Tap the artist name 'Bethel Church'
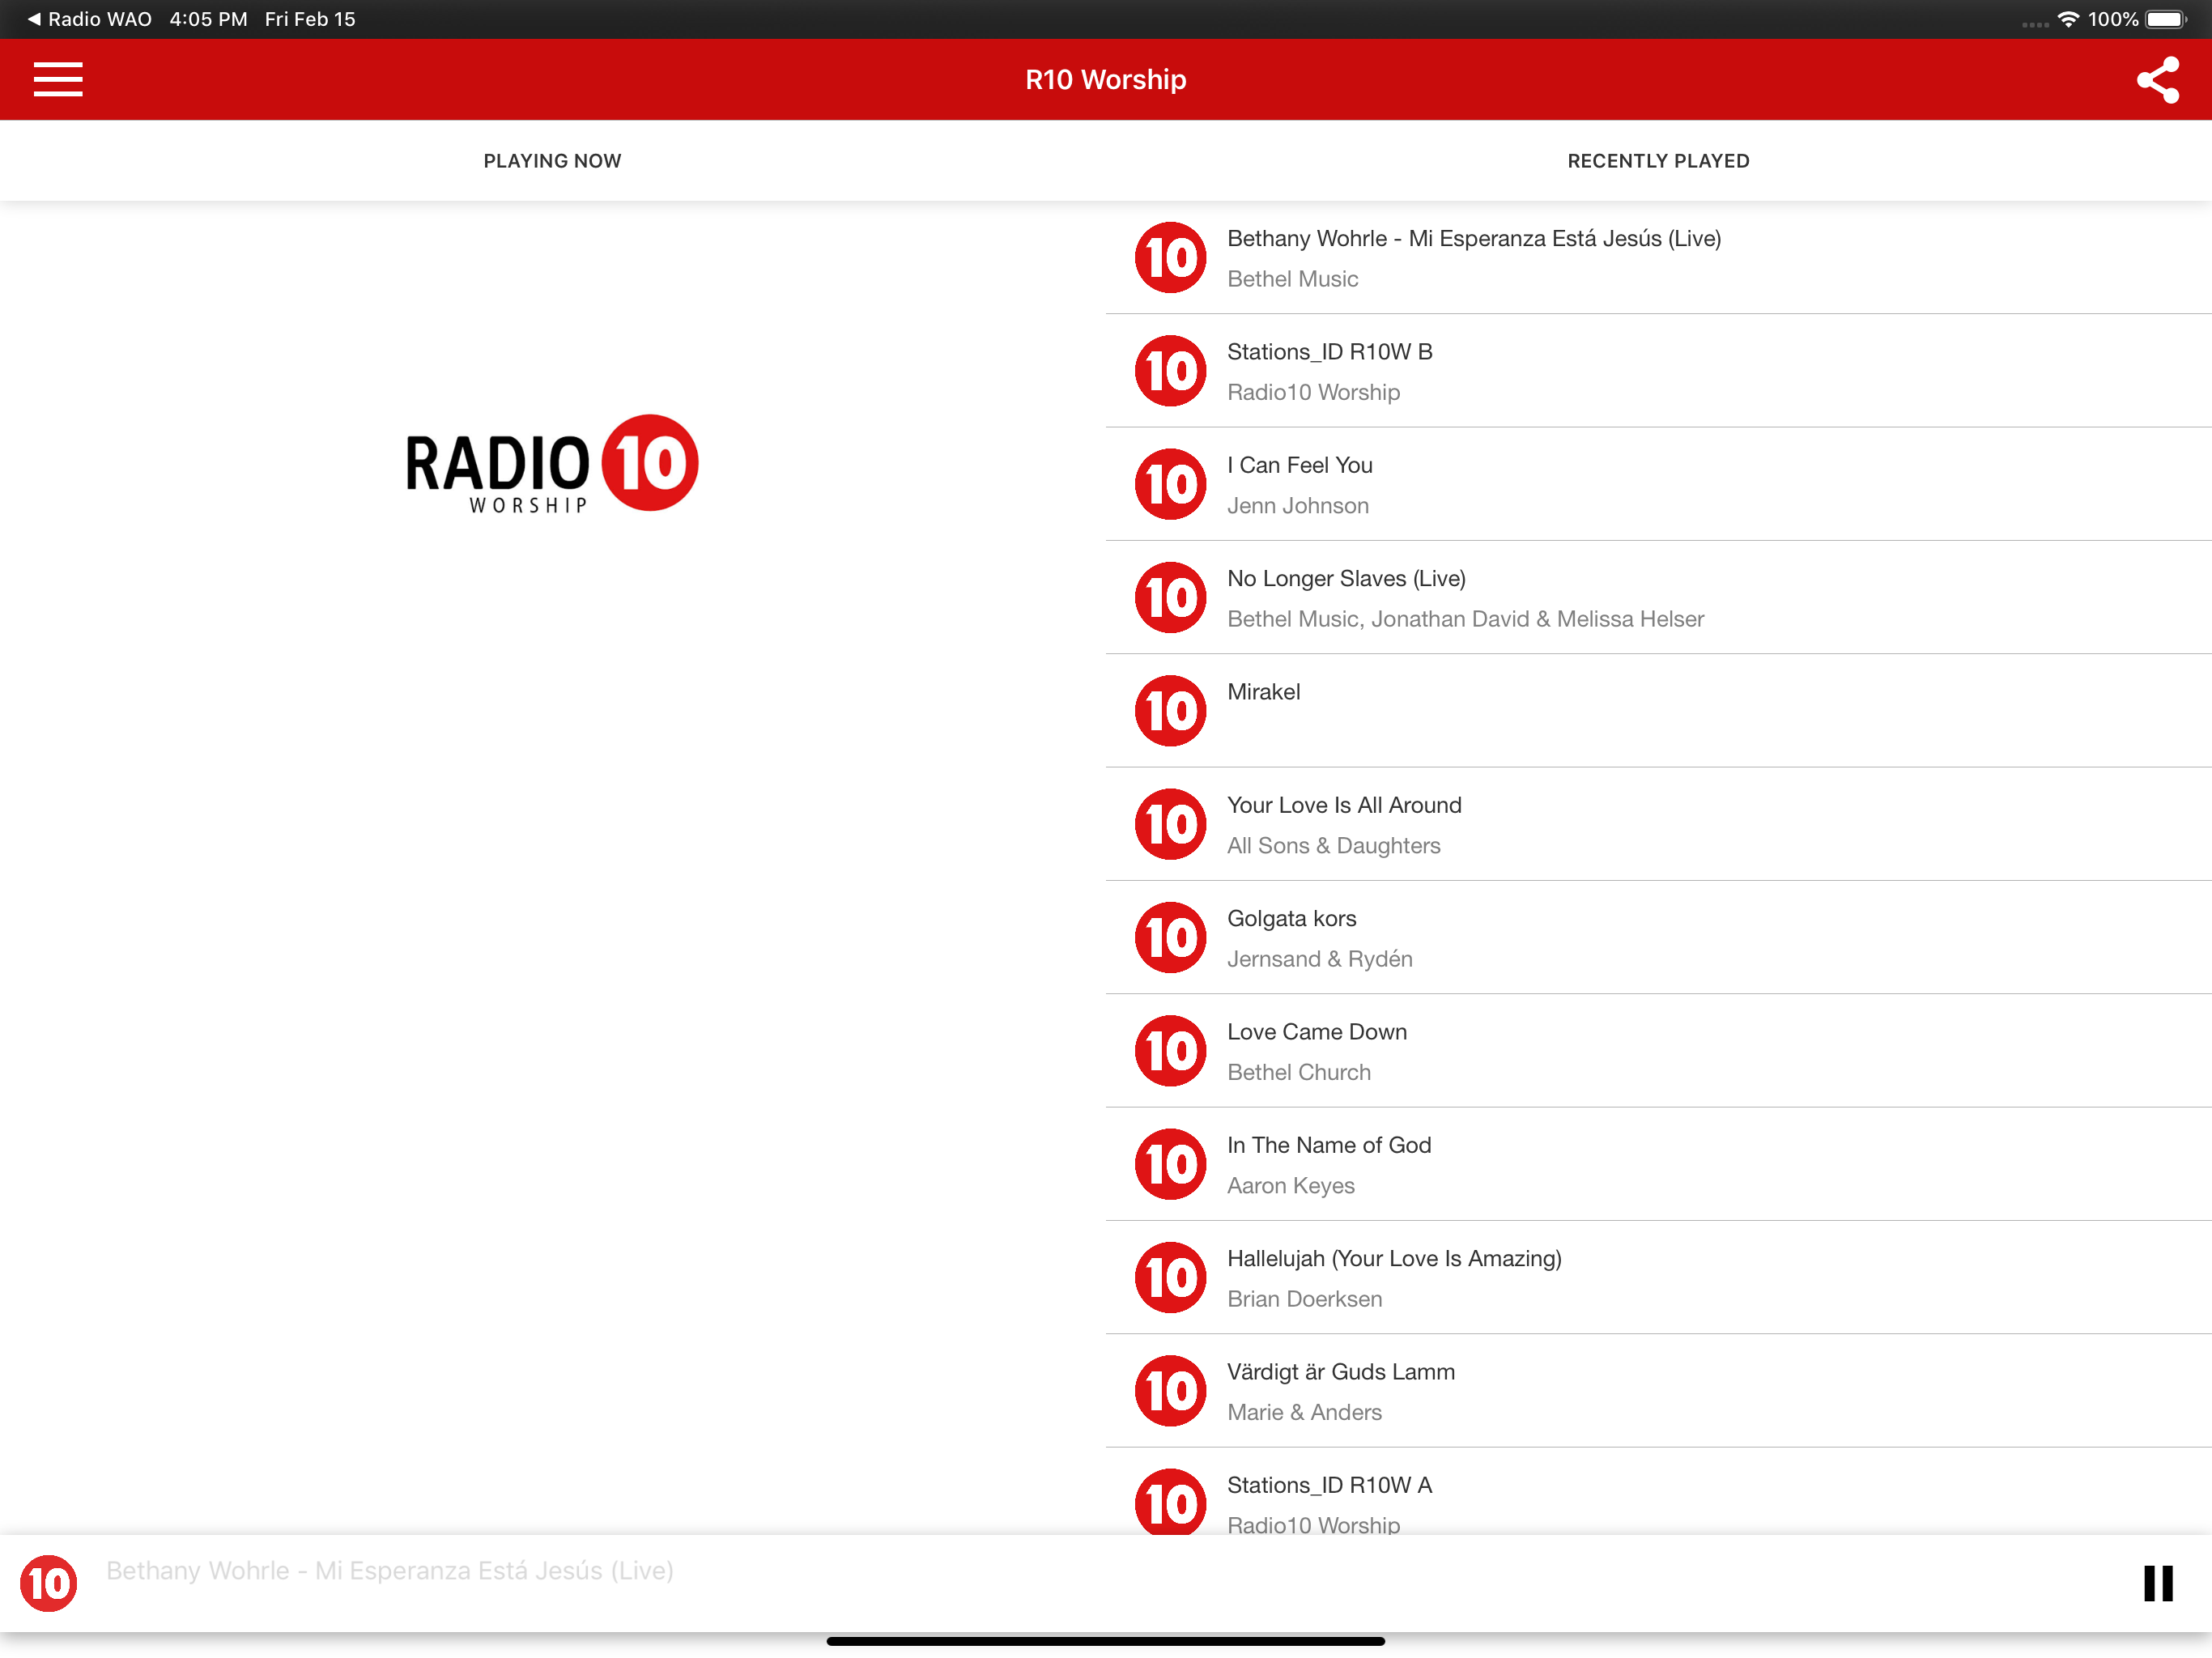This screenshot has width=2212, height=1658. [x=1299, y=1072]
